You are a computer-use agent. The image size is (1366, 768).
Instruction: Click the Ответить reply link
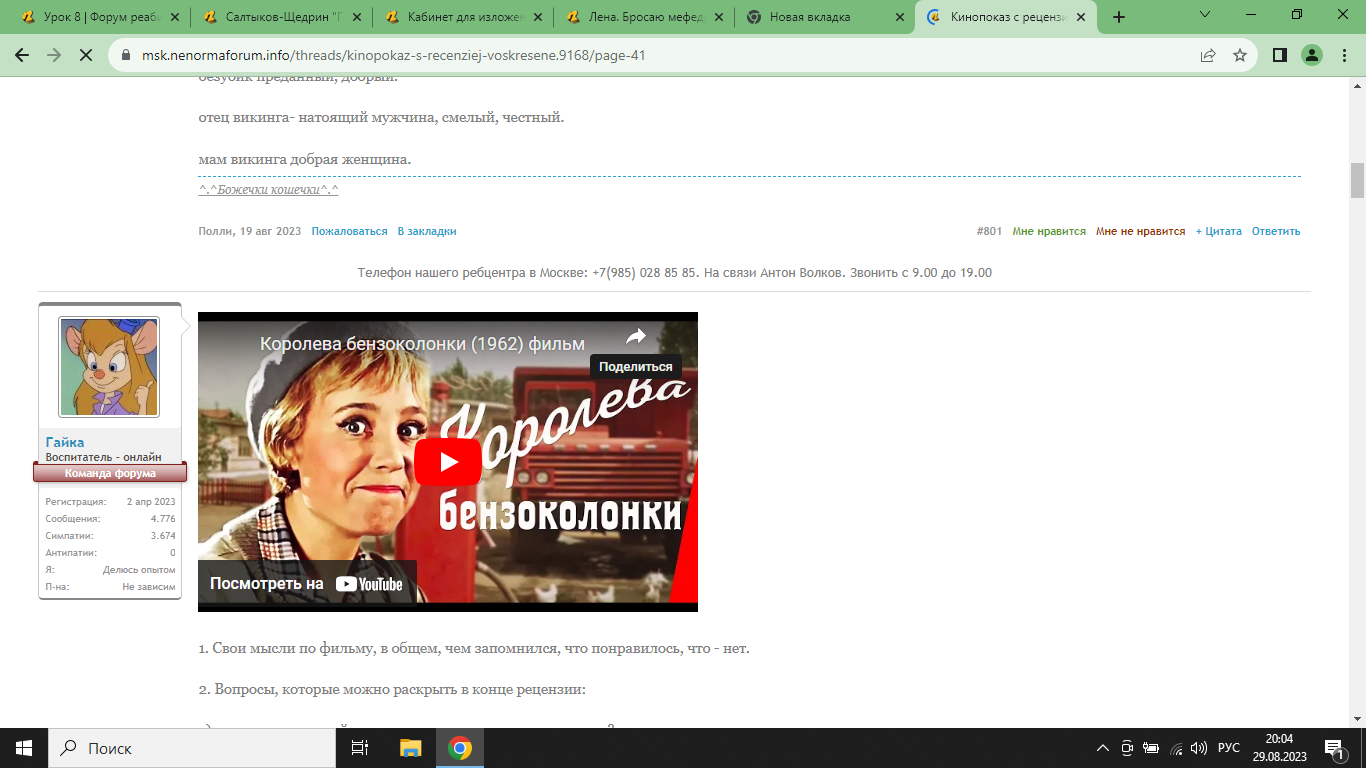[1275, 231]
